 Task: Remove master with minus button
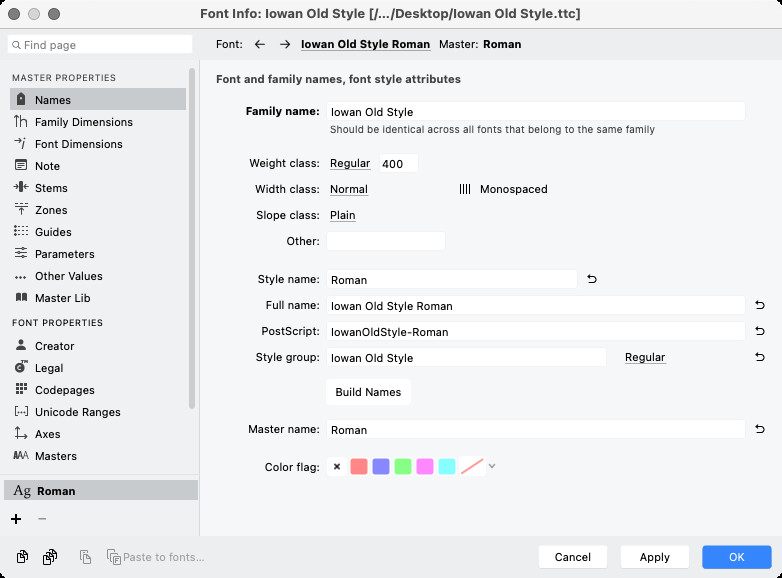42,519
